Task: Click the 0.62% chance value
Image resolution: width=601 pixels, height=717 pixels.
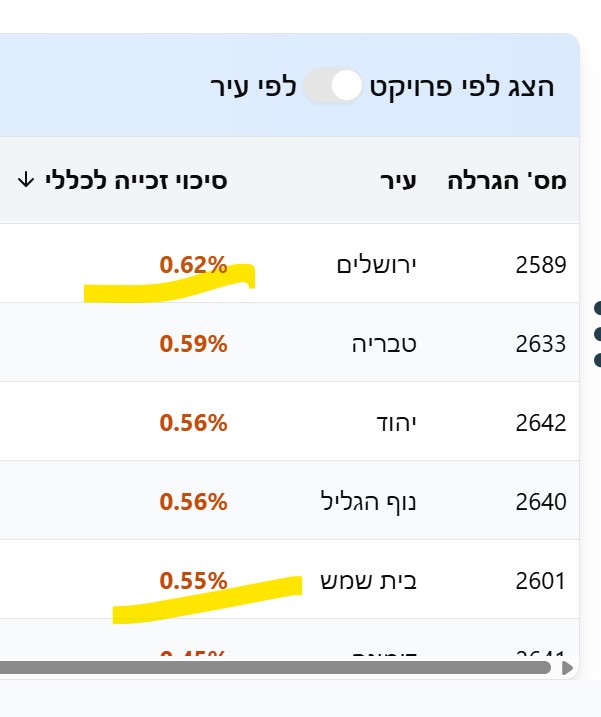Action: (x=194, y=265)
